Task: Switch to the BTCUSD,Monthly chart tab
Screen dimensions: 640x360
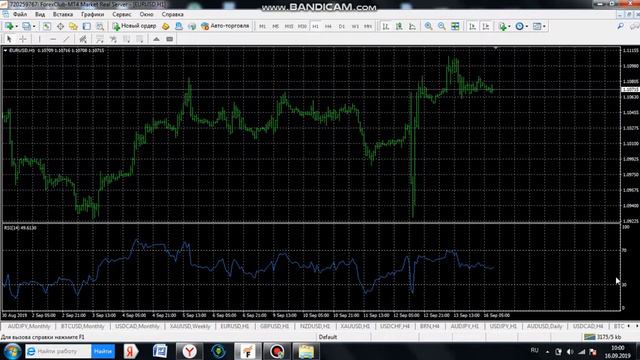Action: [82, 327]
